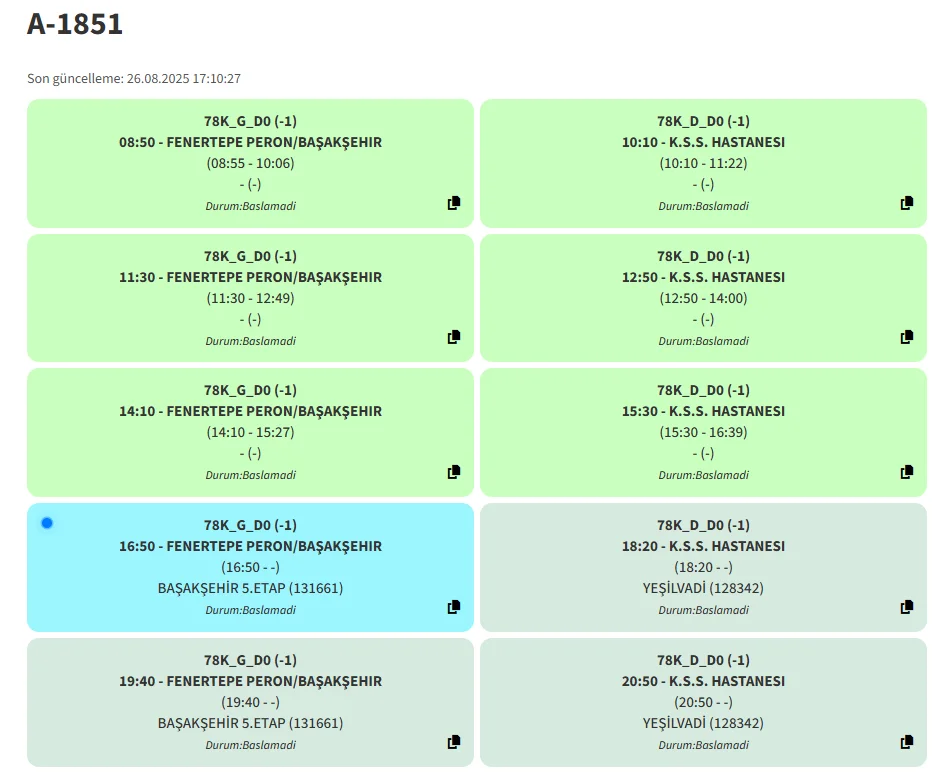Copy the 08:50 Fenertepe Peron trip

pos(454,203)
